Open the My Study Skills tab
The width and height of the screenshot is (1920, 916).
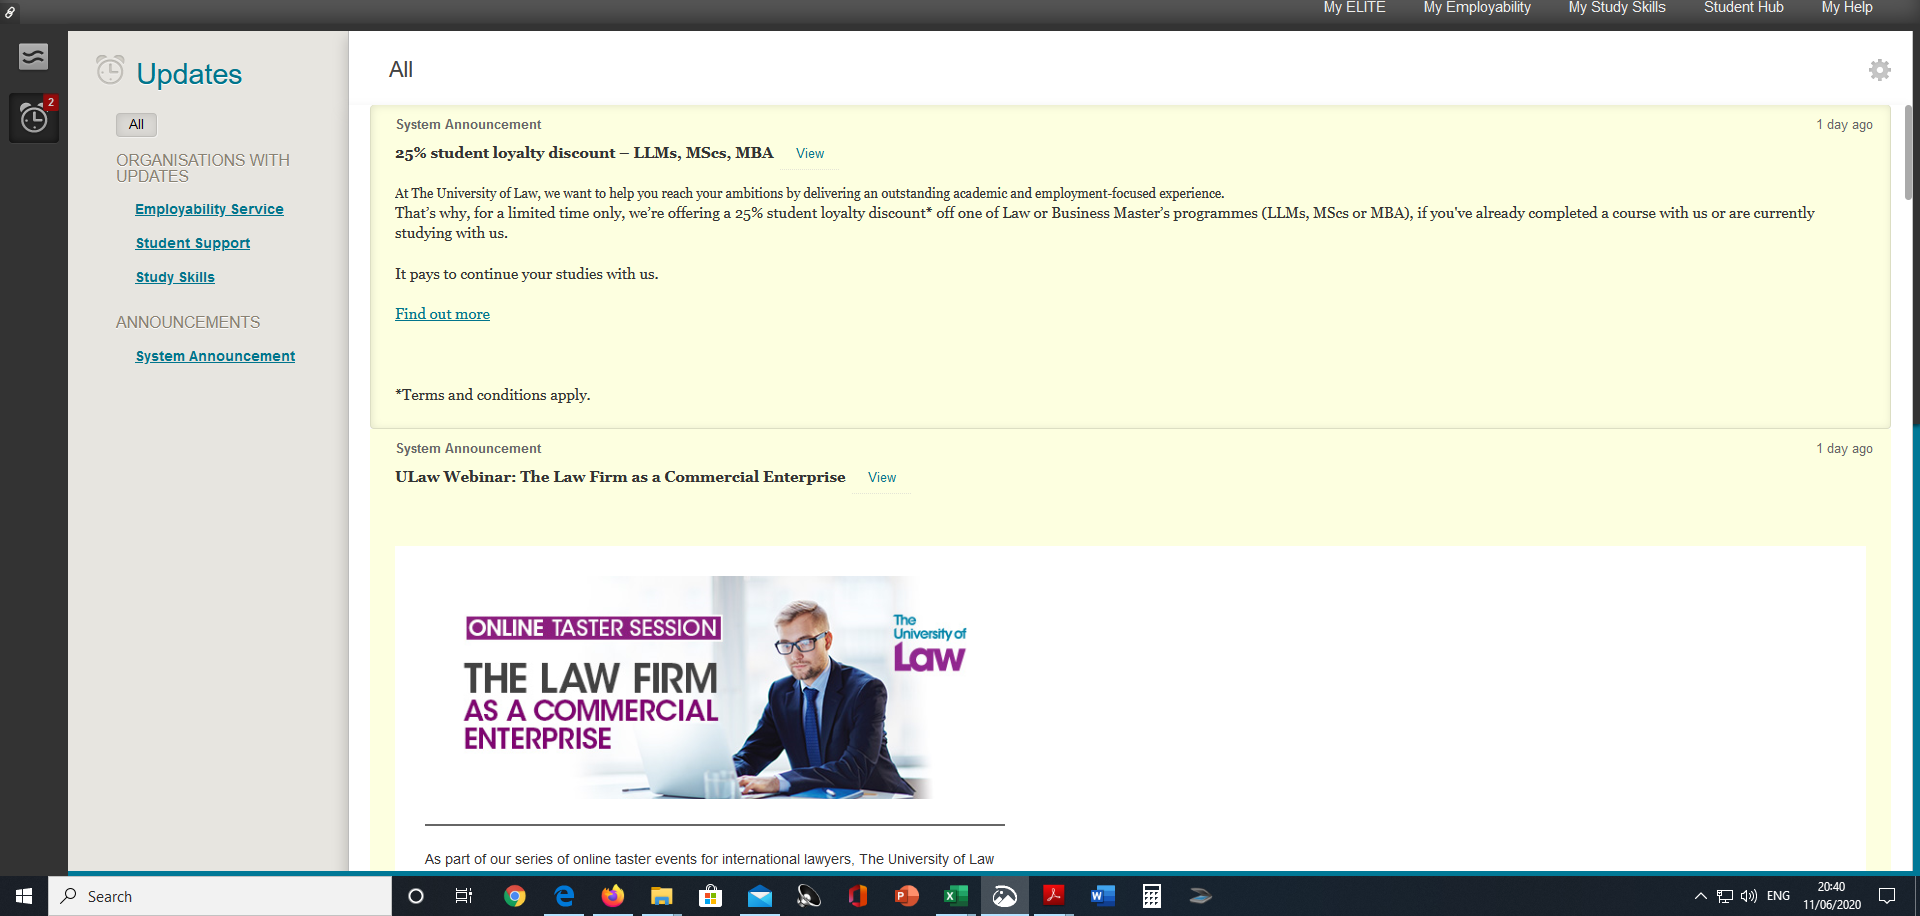[x=1617, y=8]
